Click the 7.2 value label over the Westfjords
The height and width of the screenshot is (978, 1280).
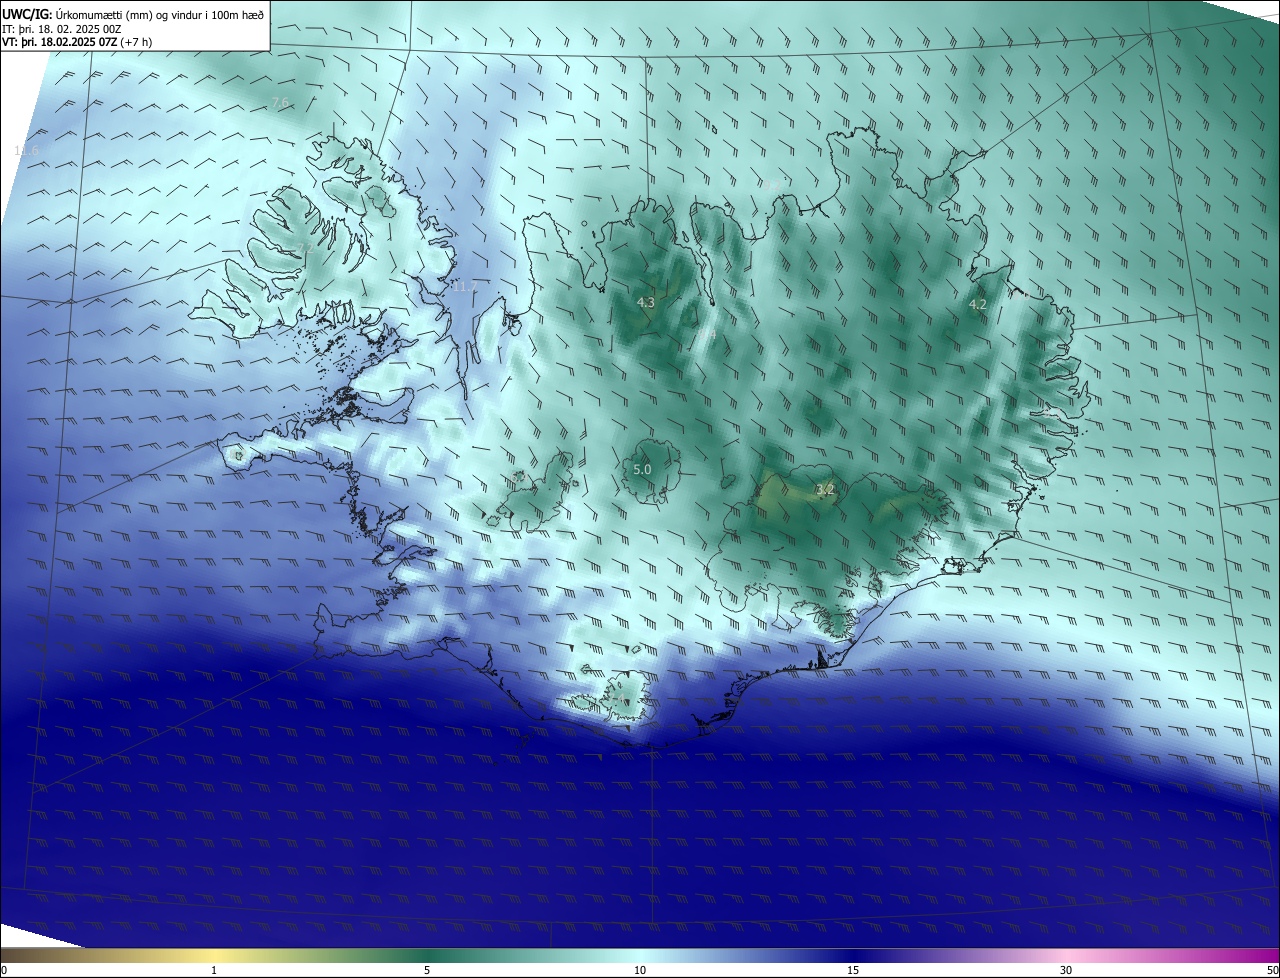point(304,248)
